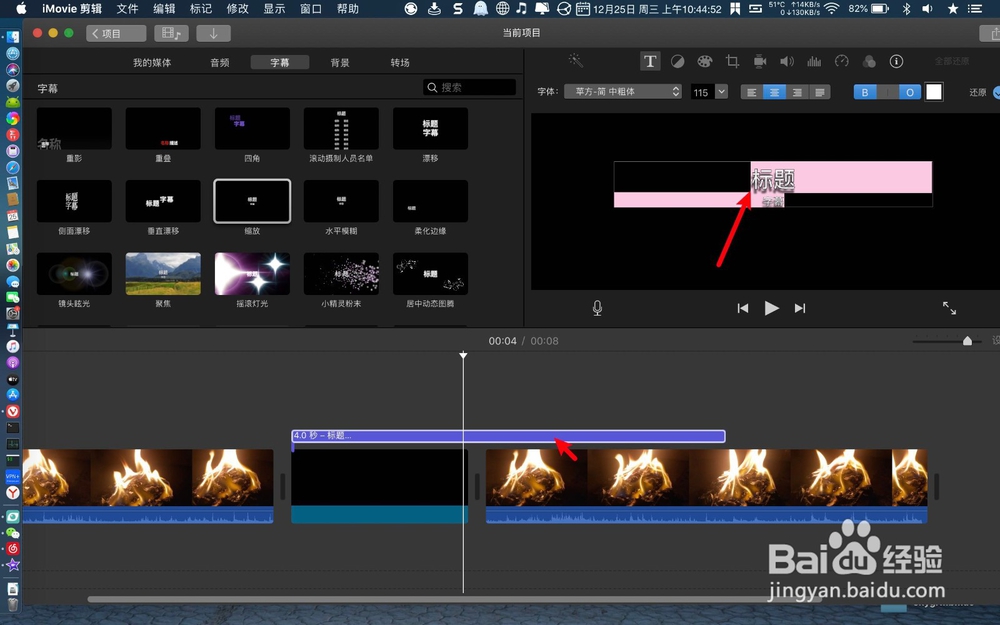Switch to 背景 tab
This screenshot has height=625, width=1000.
340,62
